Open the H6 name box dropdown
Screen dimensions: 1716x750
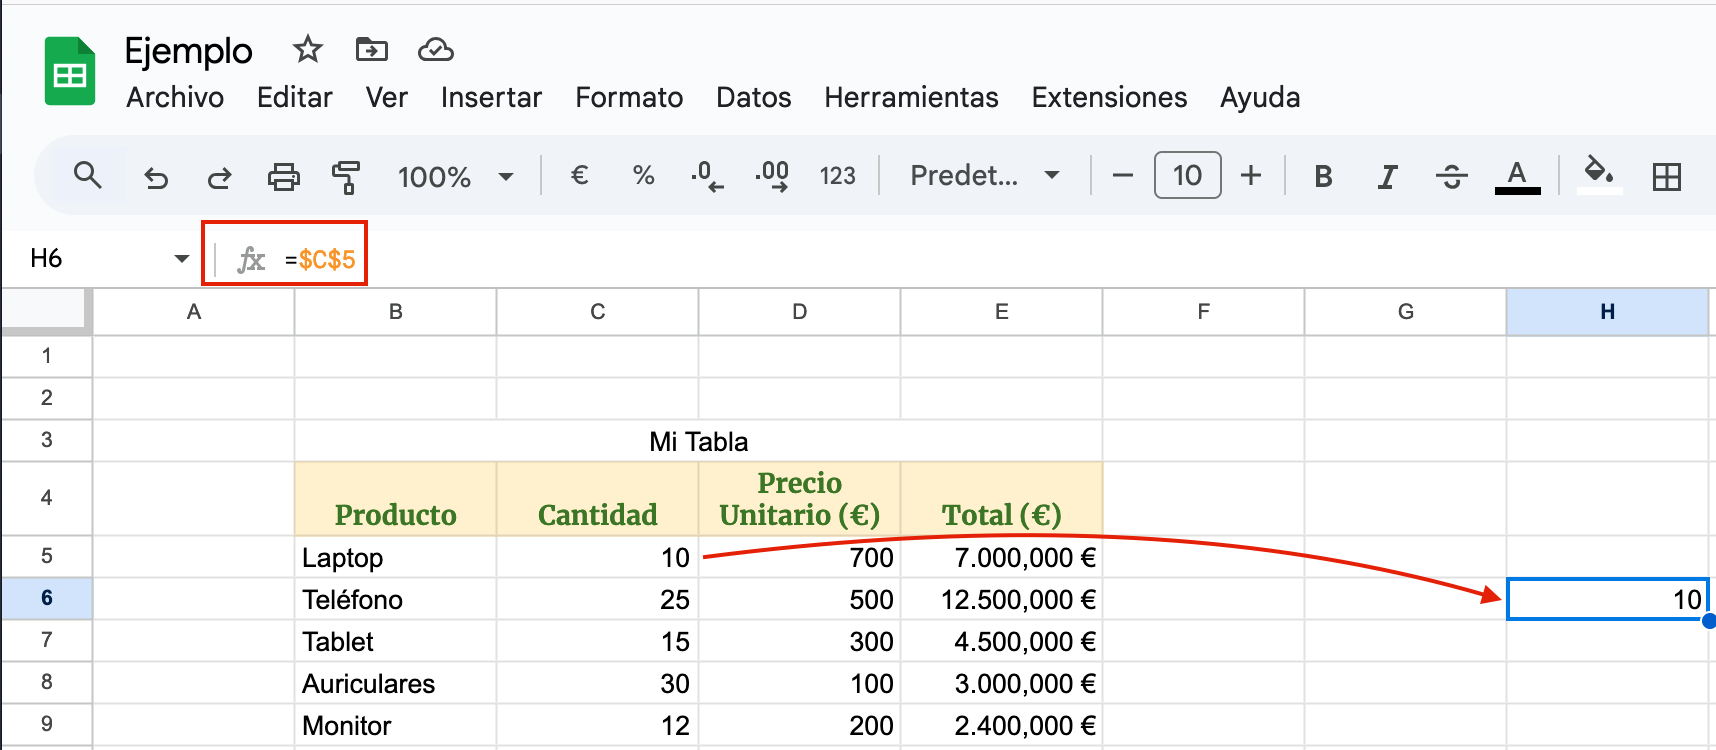click(181, 259)
